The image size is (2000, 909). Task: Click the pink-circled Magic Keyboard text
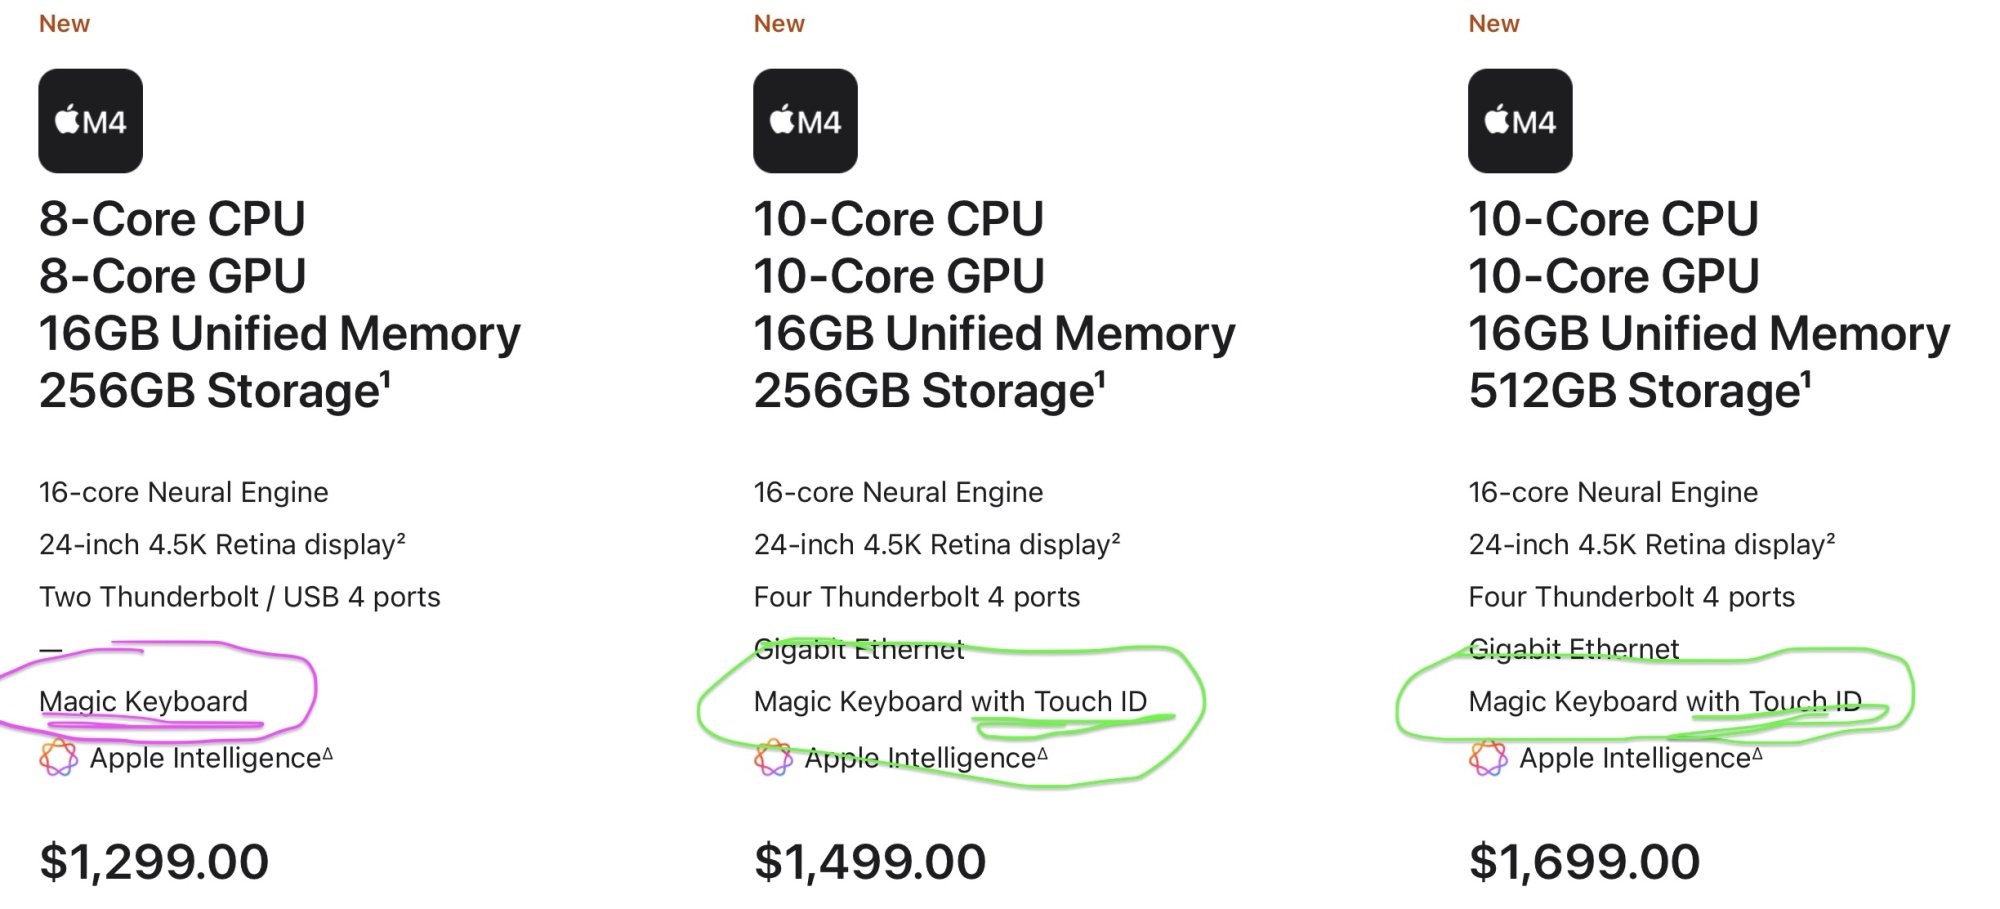click(x=143, y=701)
